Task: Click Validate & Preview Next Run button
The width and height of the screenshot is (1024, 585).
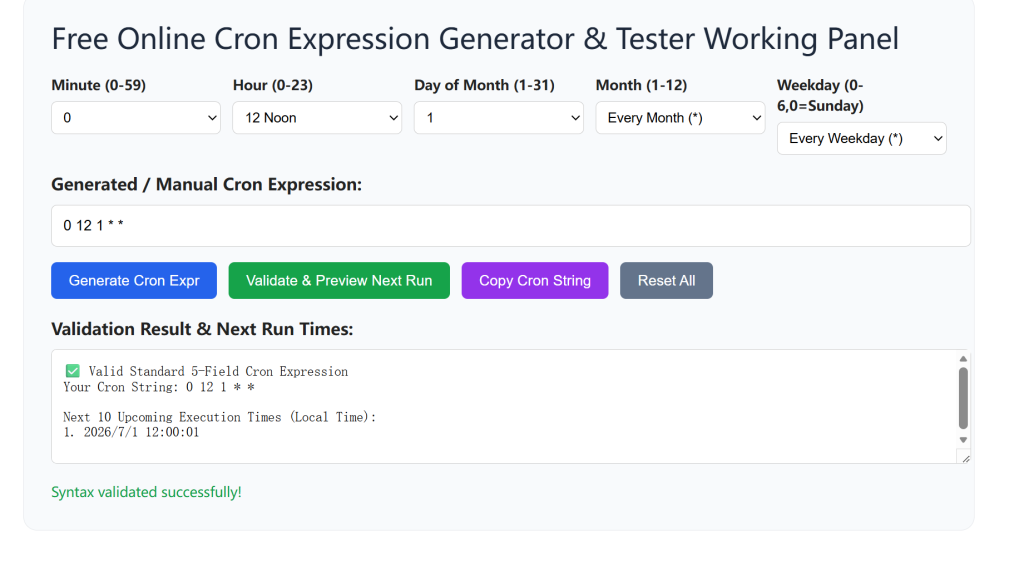Action: pos(339,281)
